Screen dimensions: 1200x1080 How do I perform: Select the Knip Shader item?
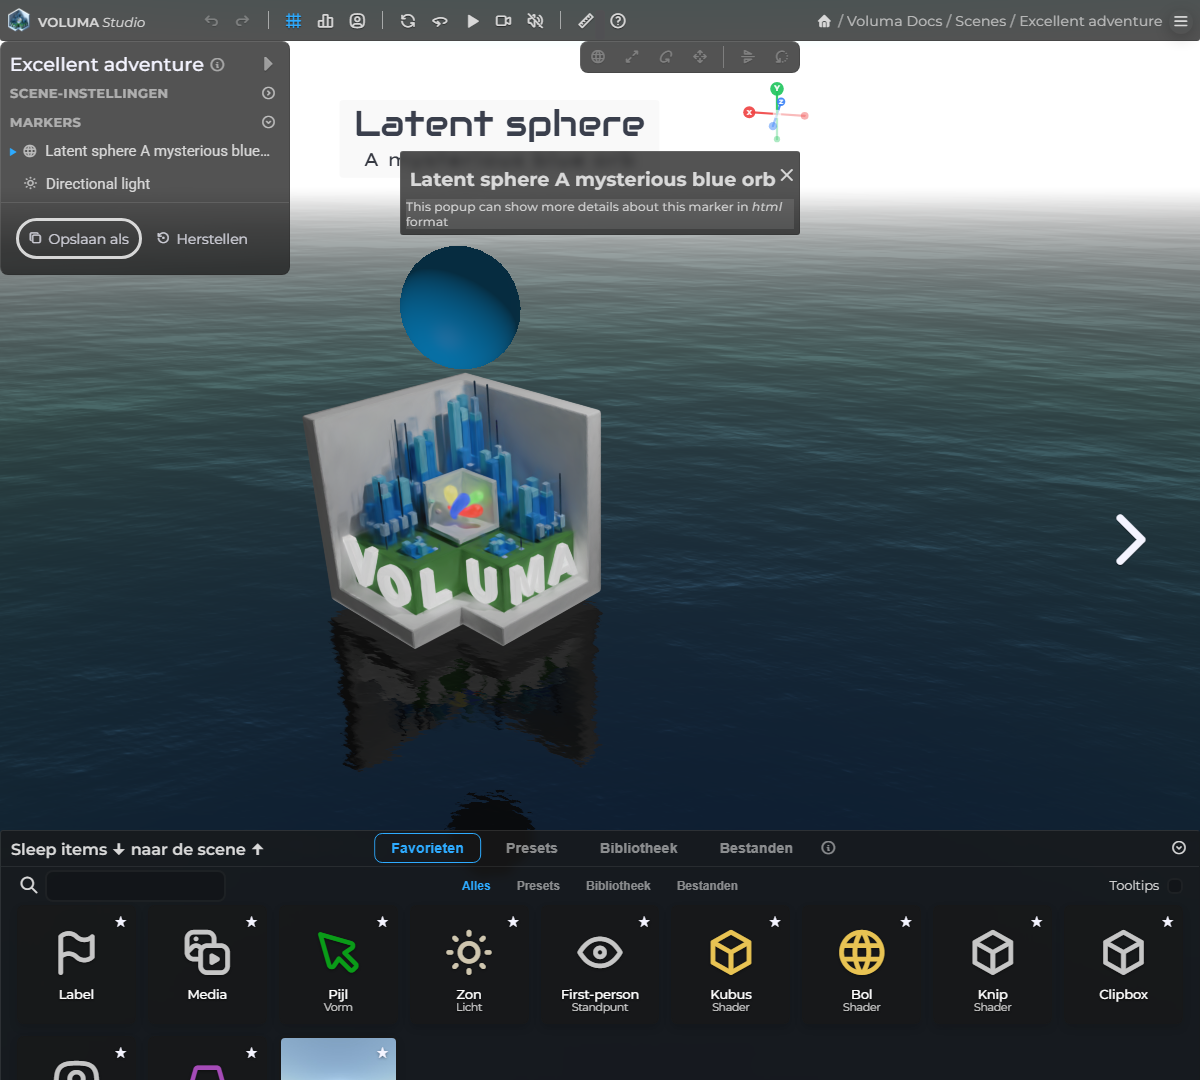pyautogui.click(x=993, y=966)
